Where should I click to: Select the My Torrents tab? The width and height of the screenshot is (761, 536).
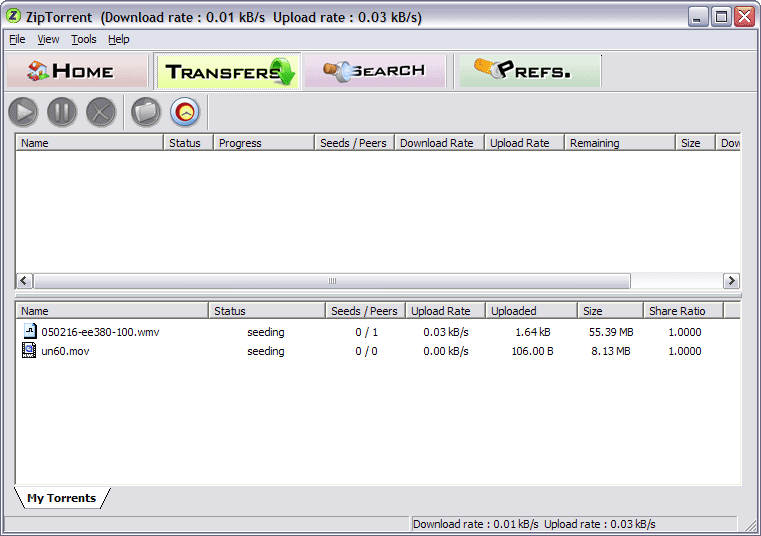(62, 498)
